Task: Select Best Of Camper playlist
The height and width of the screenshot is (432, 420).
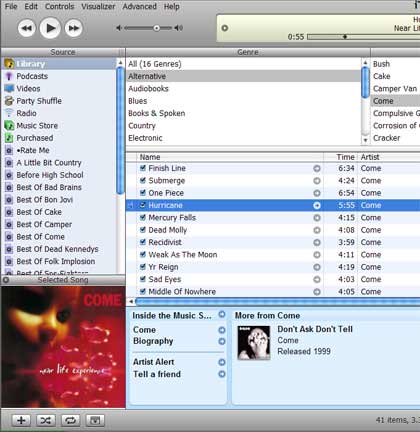Action: point(59,224)
